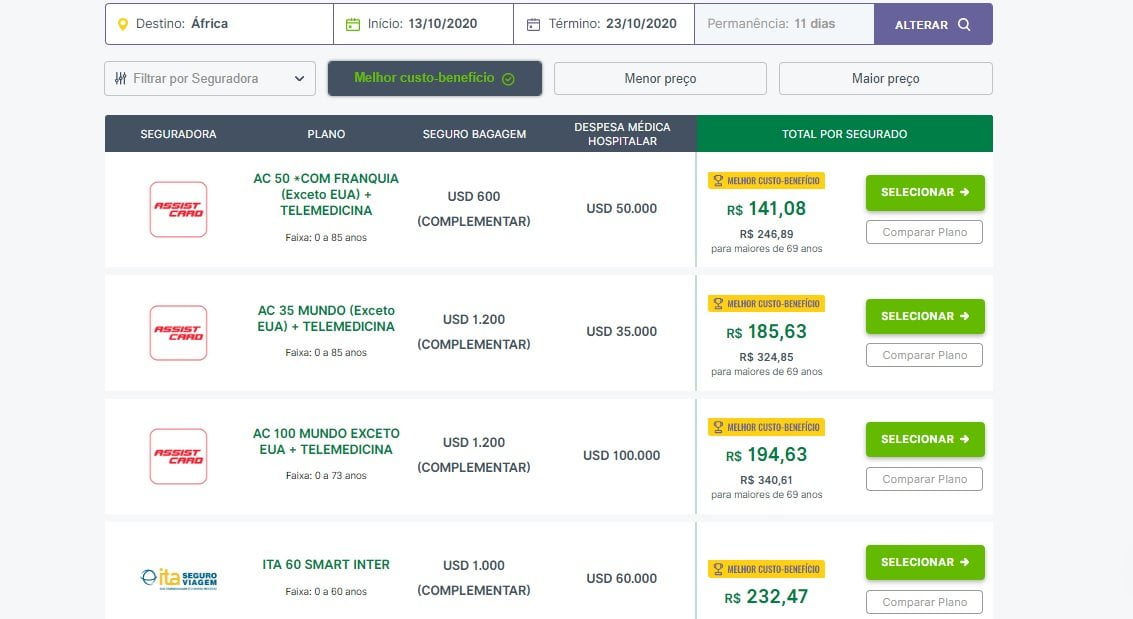Click the PLANO column header
1133x619 pixels.
pos(326,134)
